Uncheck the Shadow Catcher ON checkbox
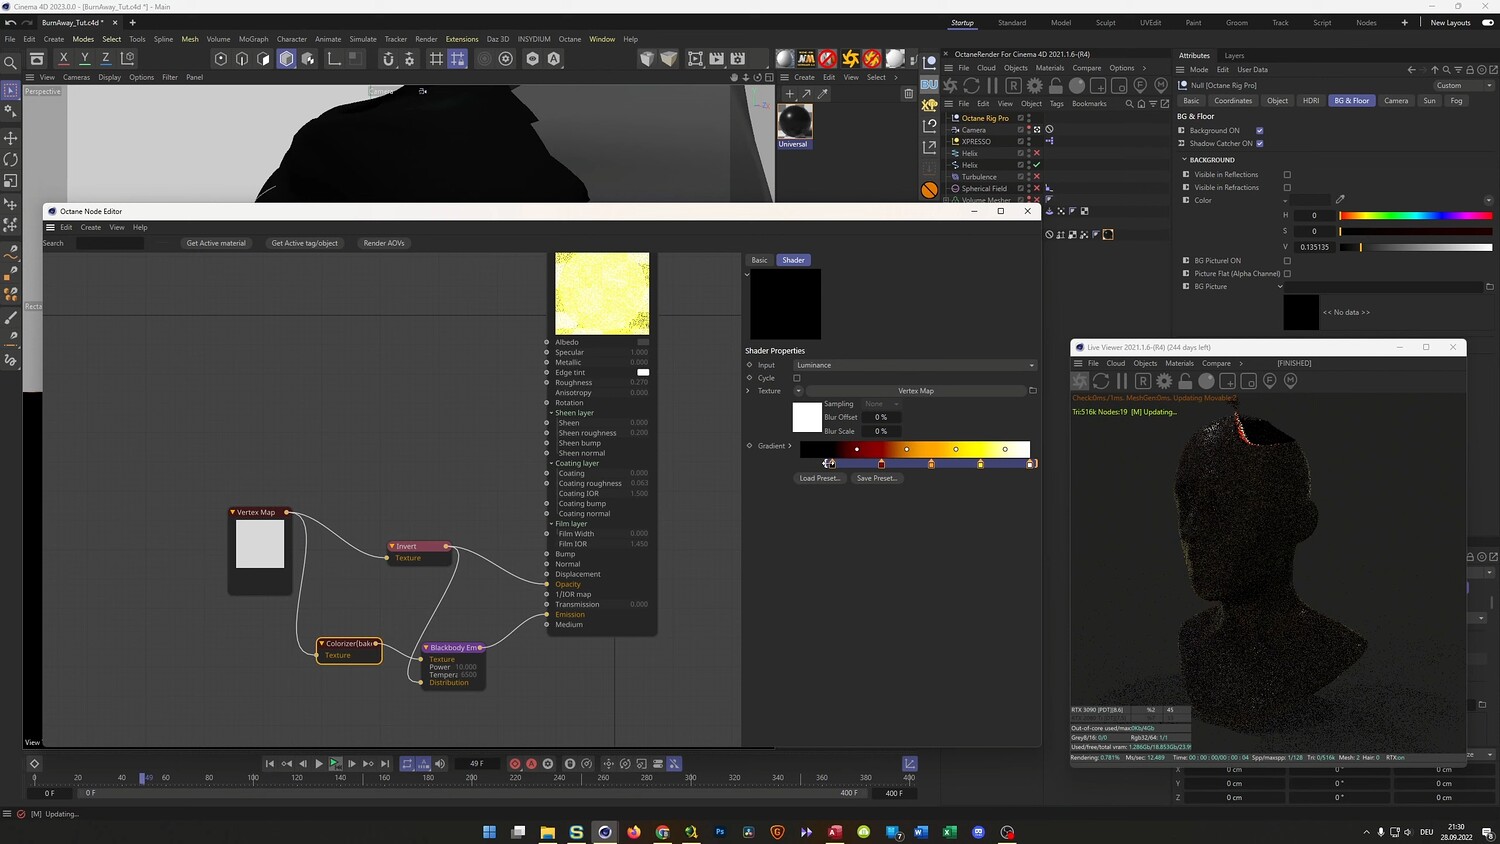The width and height of the screenshot is (1500, 844). [x=1259, y=144]
